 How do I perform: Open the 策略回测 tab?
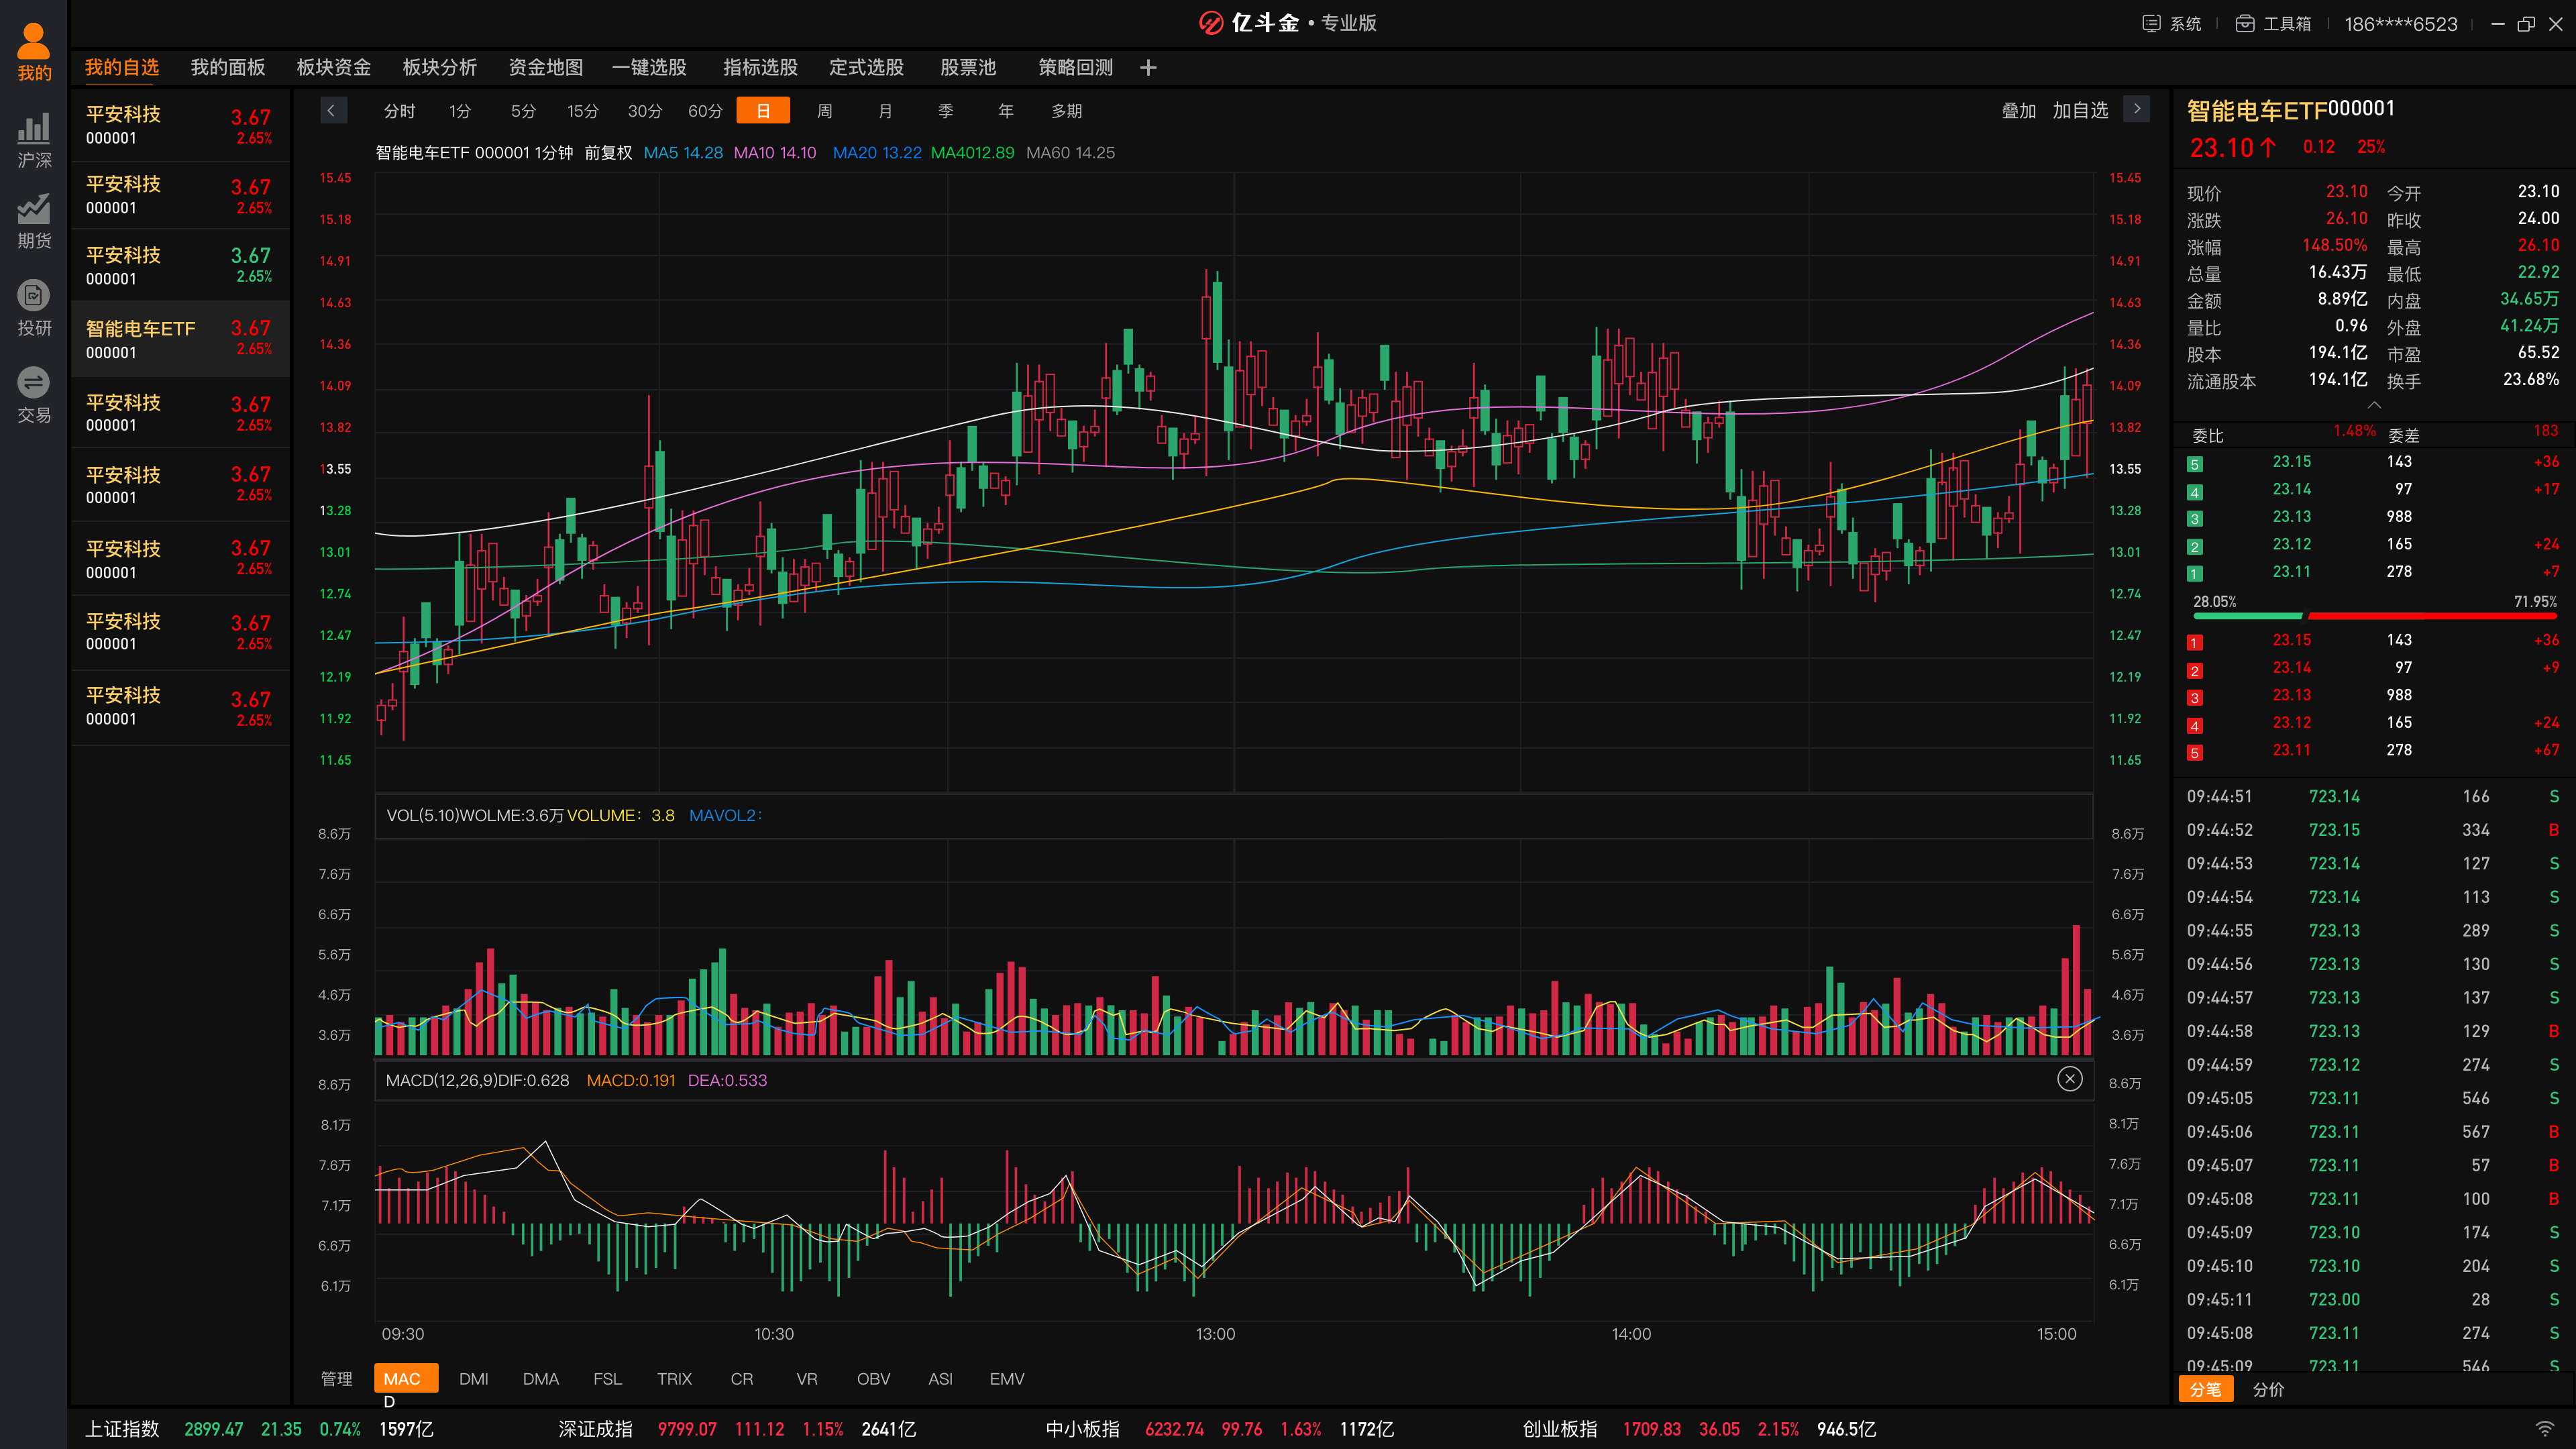pos(1076,67)
